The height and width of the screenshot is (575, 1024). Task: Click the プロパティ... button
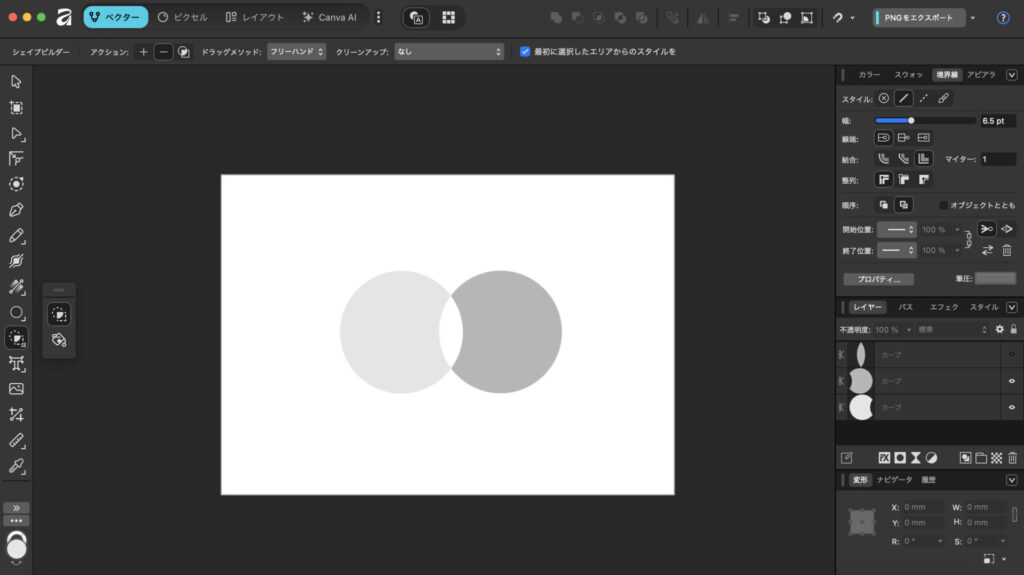click(x=878, y=279)
